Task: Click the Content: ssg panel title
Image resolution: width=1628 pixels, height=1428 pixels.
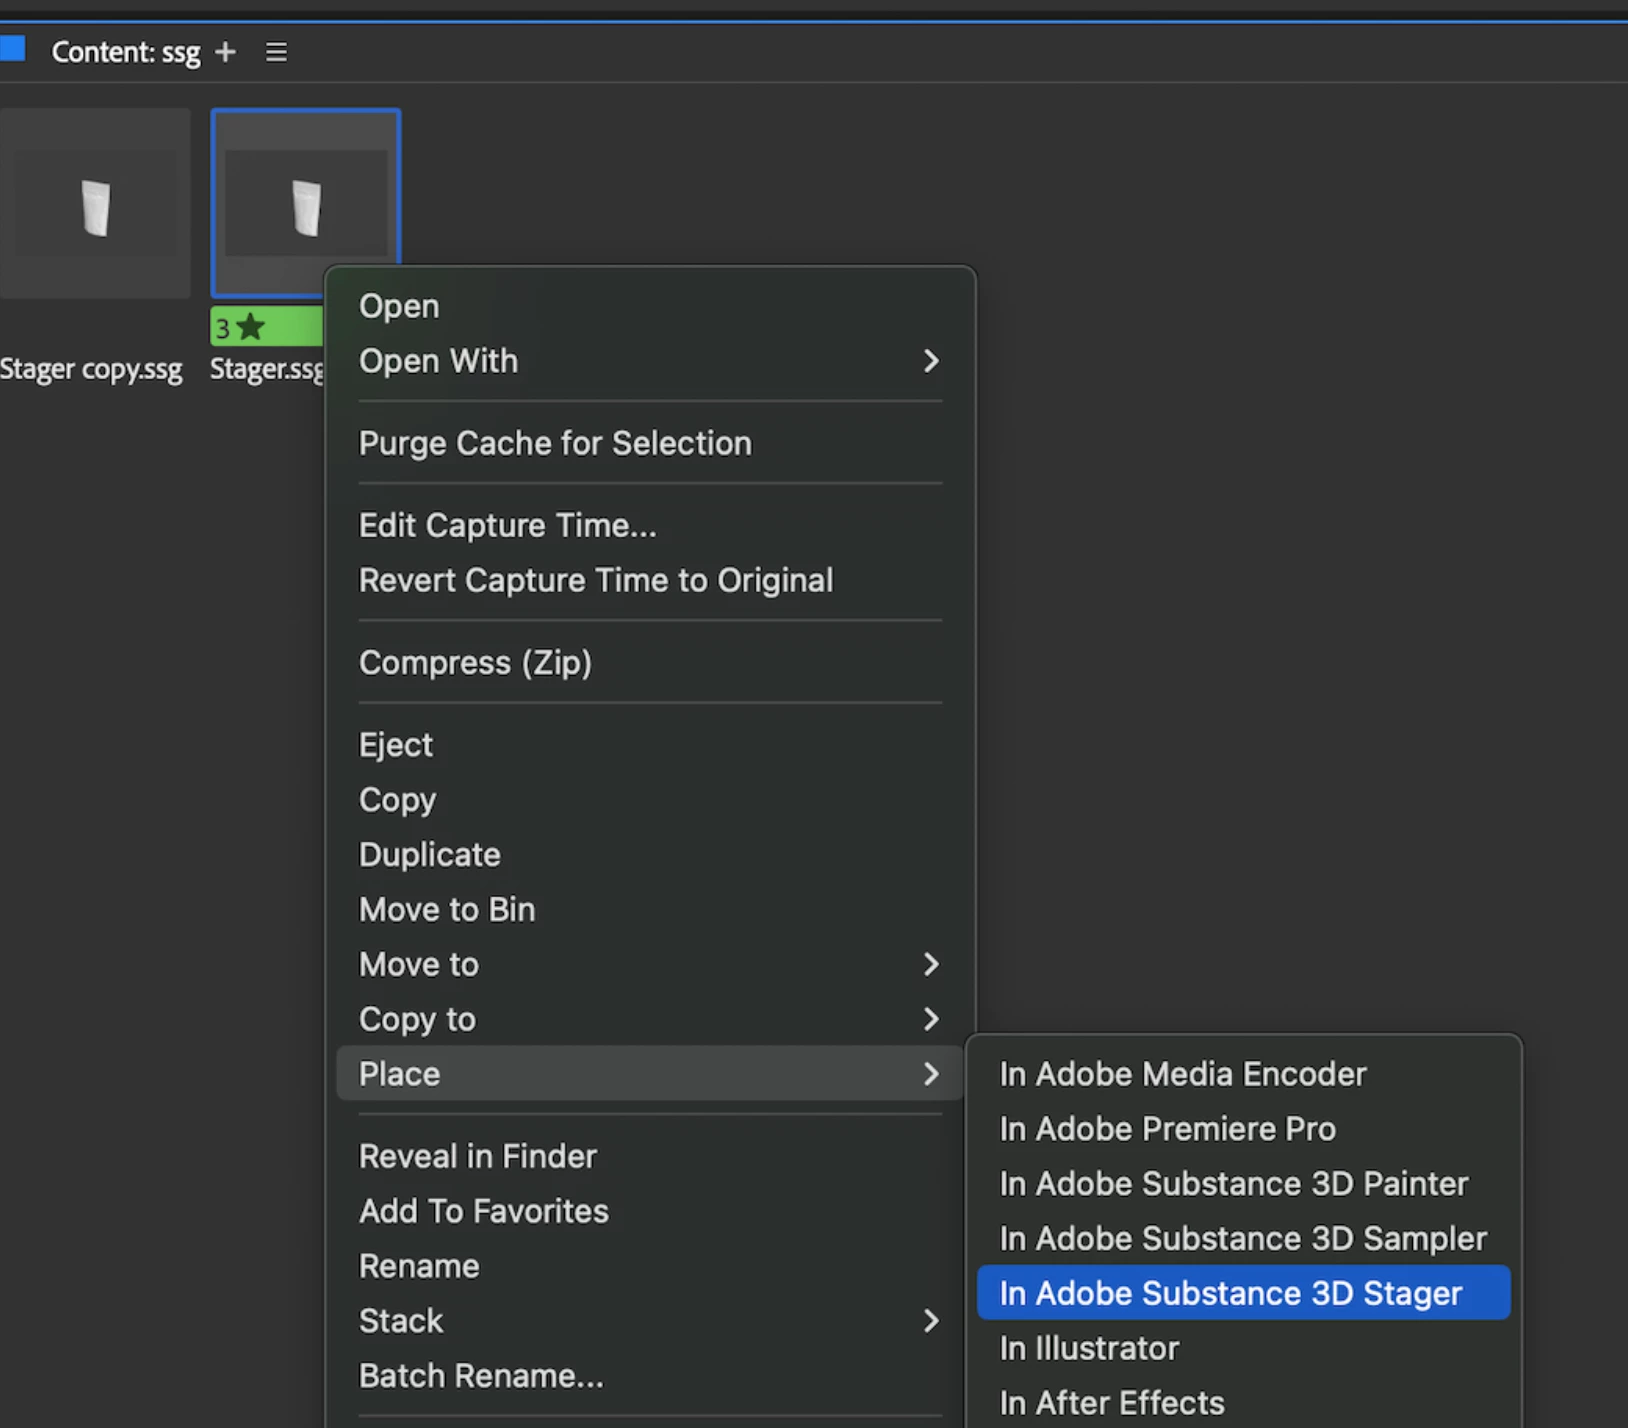Action: [126, 52]
